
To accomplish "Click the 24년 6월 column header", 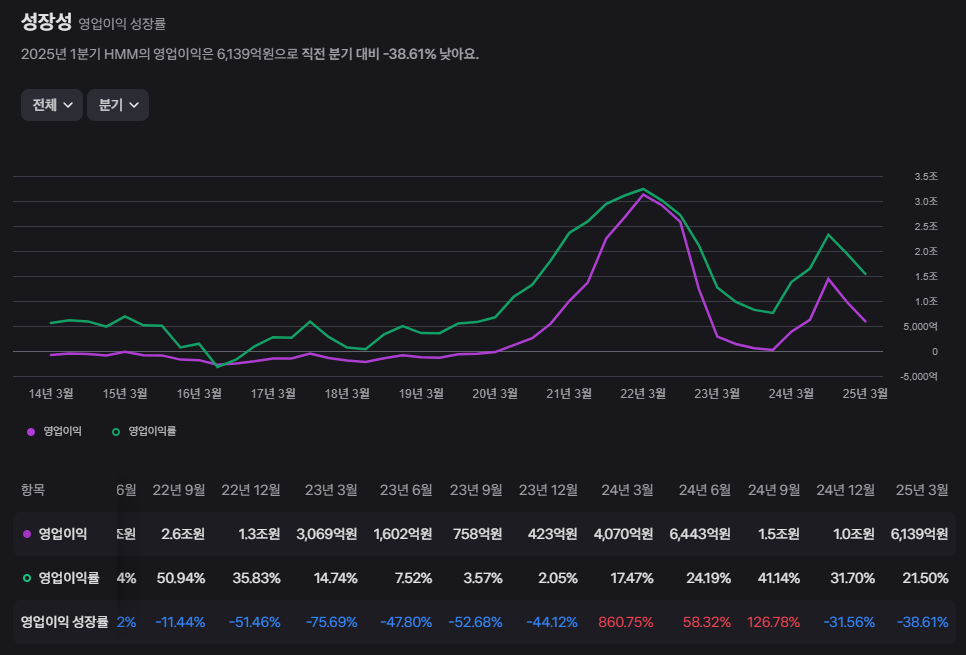I will 705,490.
